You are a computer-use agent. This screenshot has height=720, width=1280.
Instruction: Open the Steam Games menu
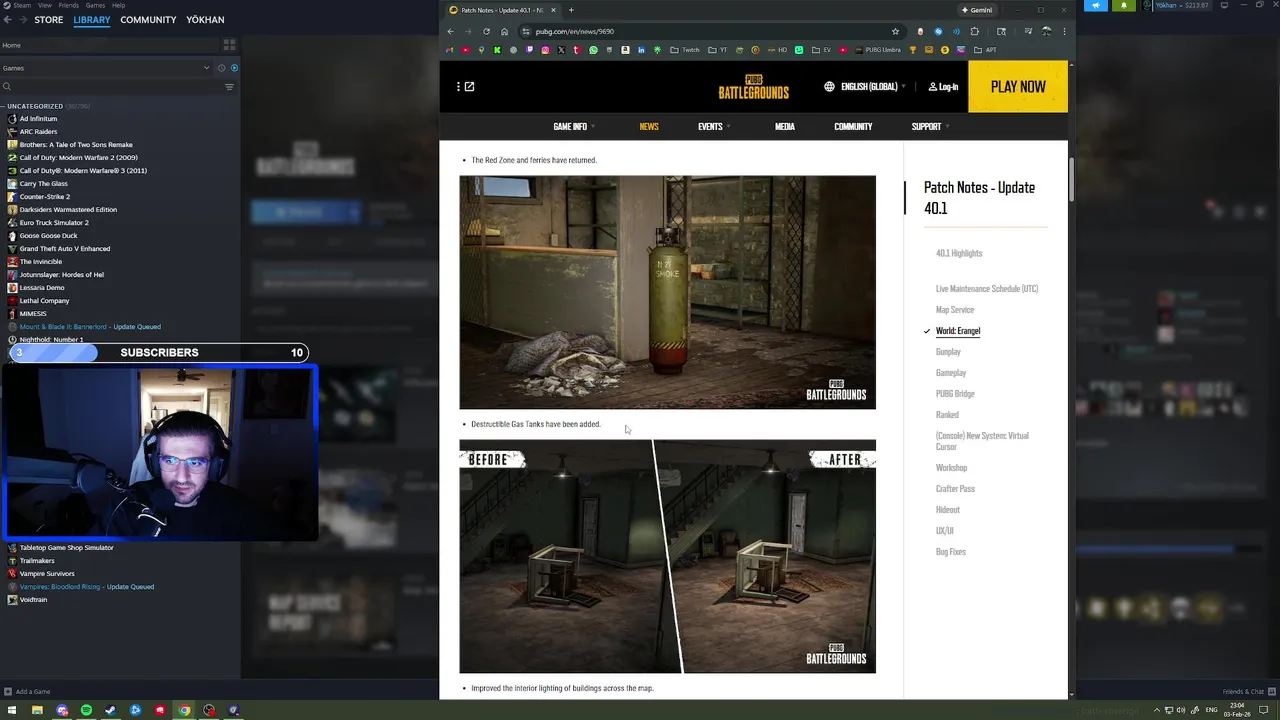coord(95,5)
